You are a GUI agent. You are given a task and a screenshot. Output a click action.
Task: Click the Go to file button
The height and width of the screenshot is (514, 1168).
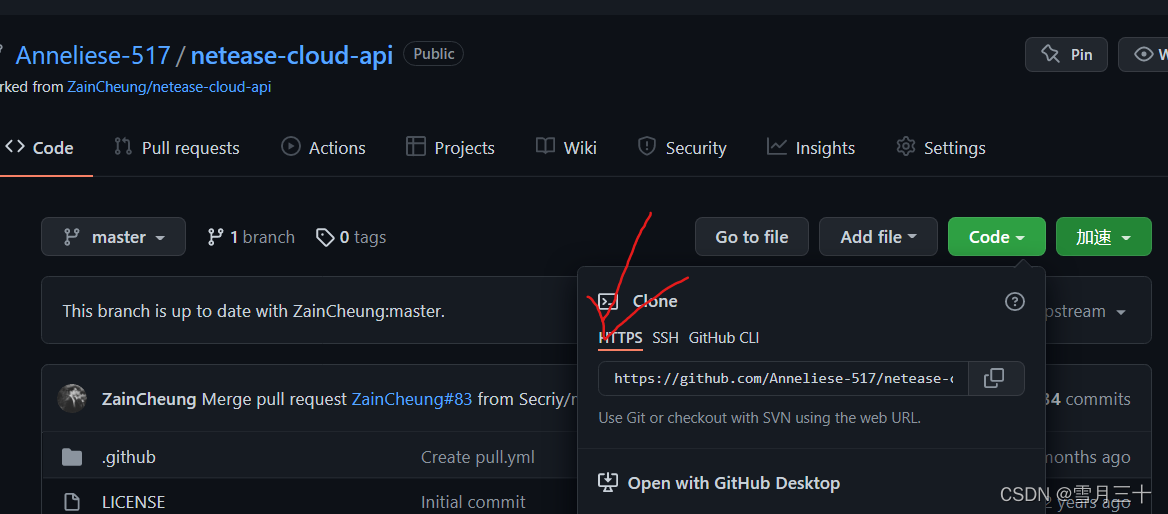pyautogui.click(x=752, y=237)
